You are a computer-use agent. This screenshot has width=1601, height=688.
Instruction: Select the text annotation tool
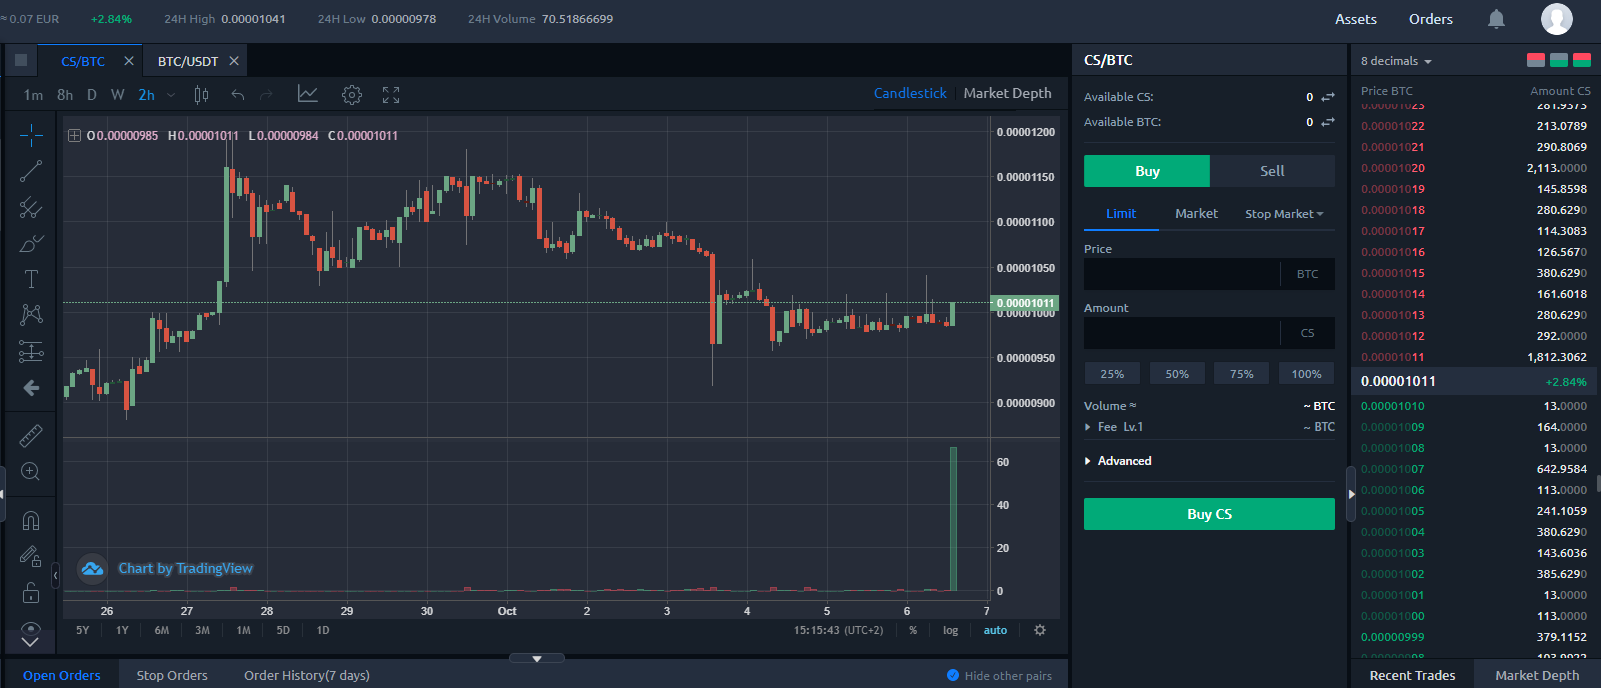pos(31,279)
